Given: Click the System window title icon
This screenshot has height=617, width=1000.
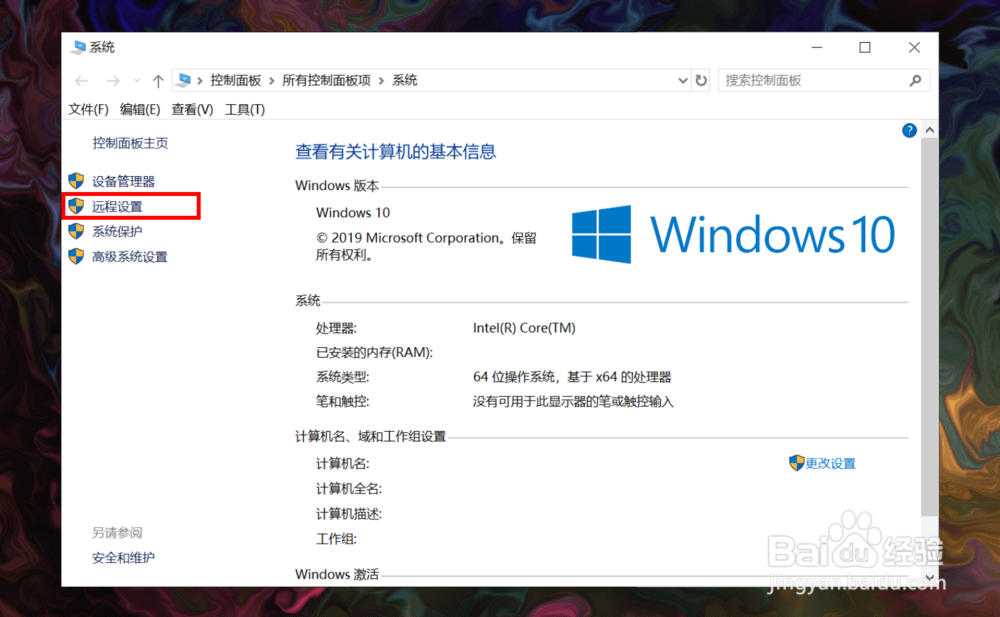Looking at the screenshot, I should pyautogui.click(x=78, y=47).
